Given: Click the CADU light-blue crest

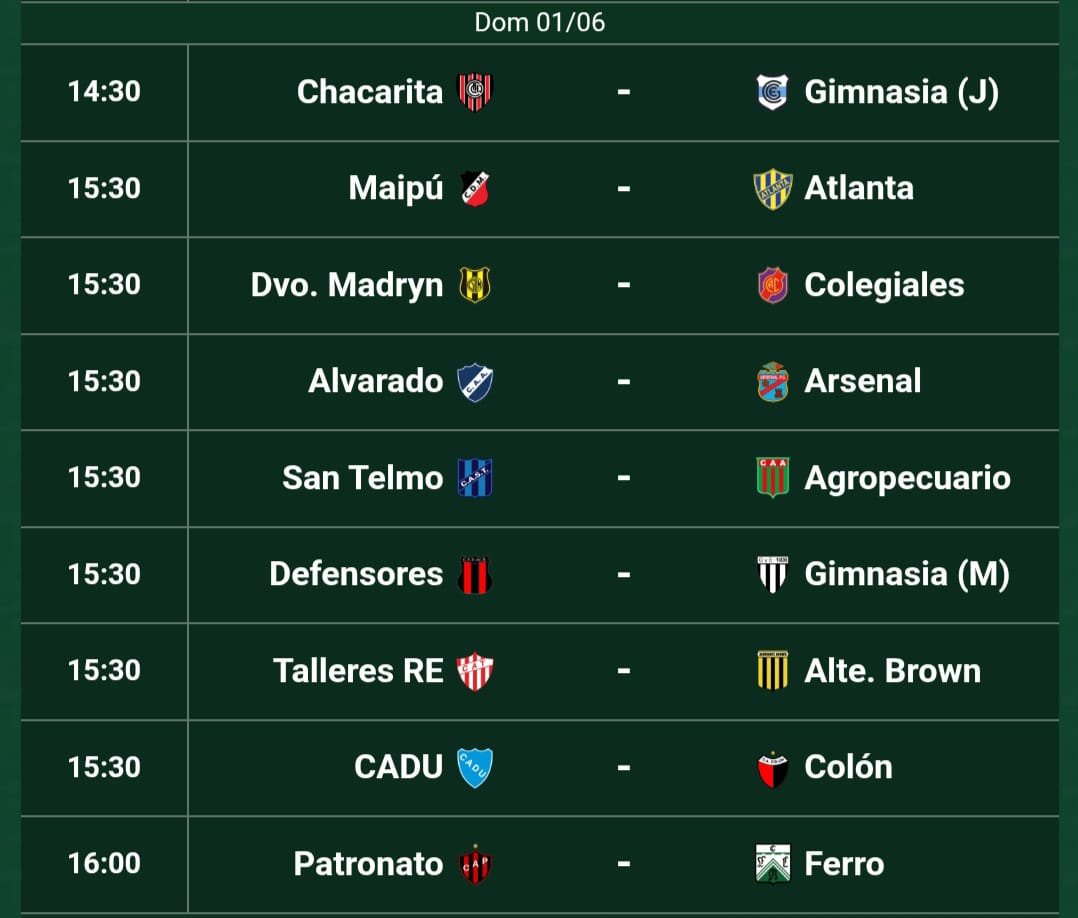Looking at the screenshot, I should 475,767.
